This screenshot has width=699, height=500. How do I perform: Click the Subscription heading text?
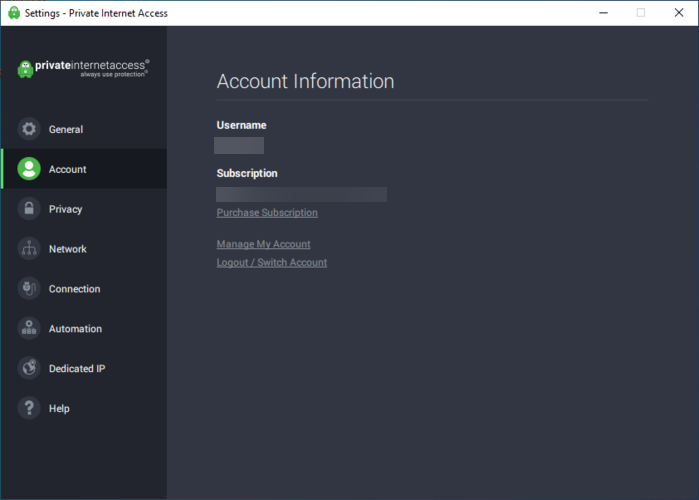[247, 173]
